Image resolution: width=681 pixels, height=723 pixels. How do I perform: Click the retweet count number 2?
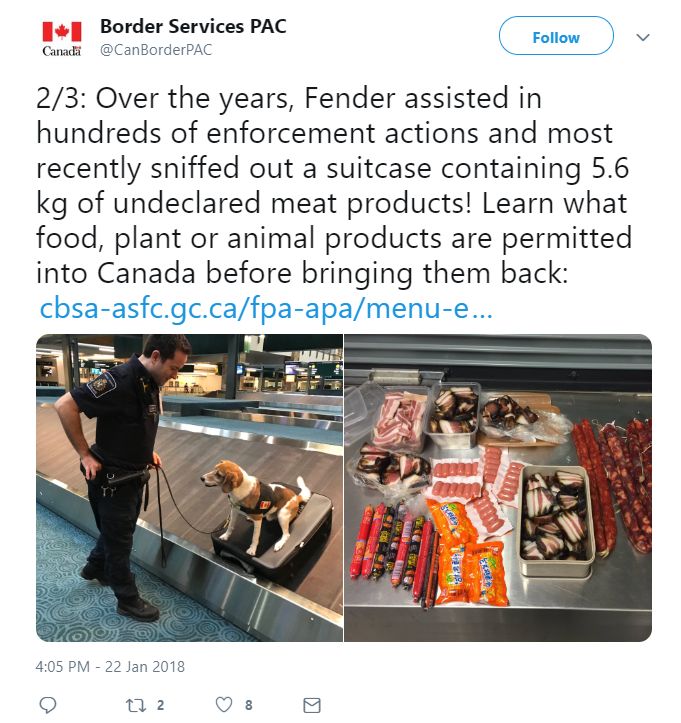tap(160, 705)
